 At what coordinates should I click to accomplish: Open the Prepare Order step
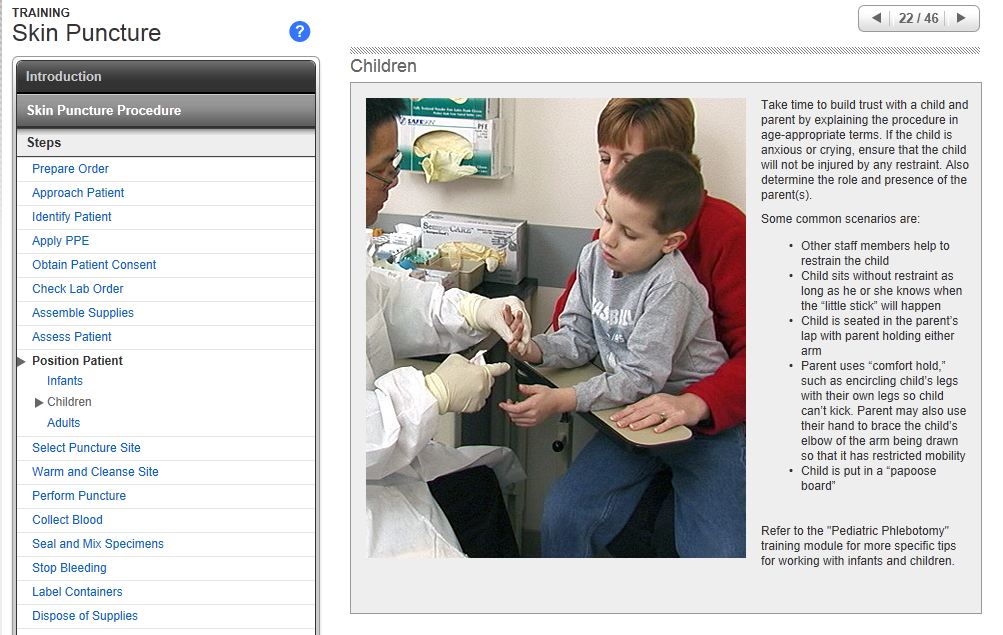[70, 169]
